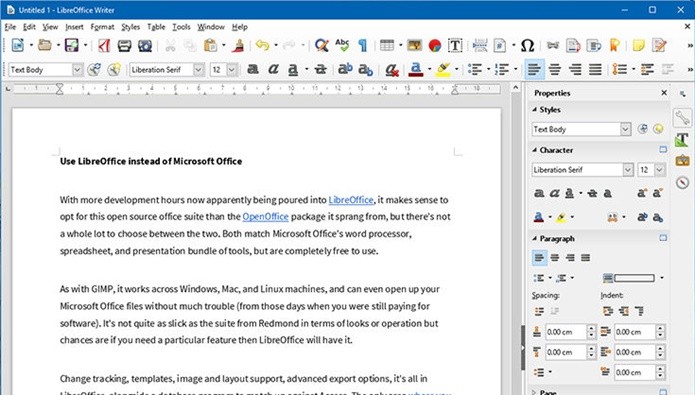Toggle Strikethrough in formatting toolbar
The image size is (695, 395).
[x=320, y=69]
